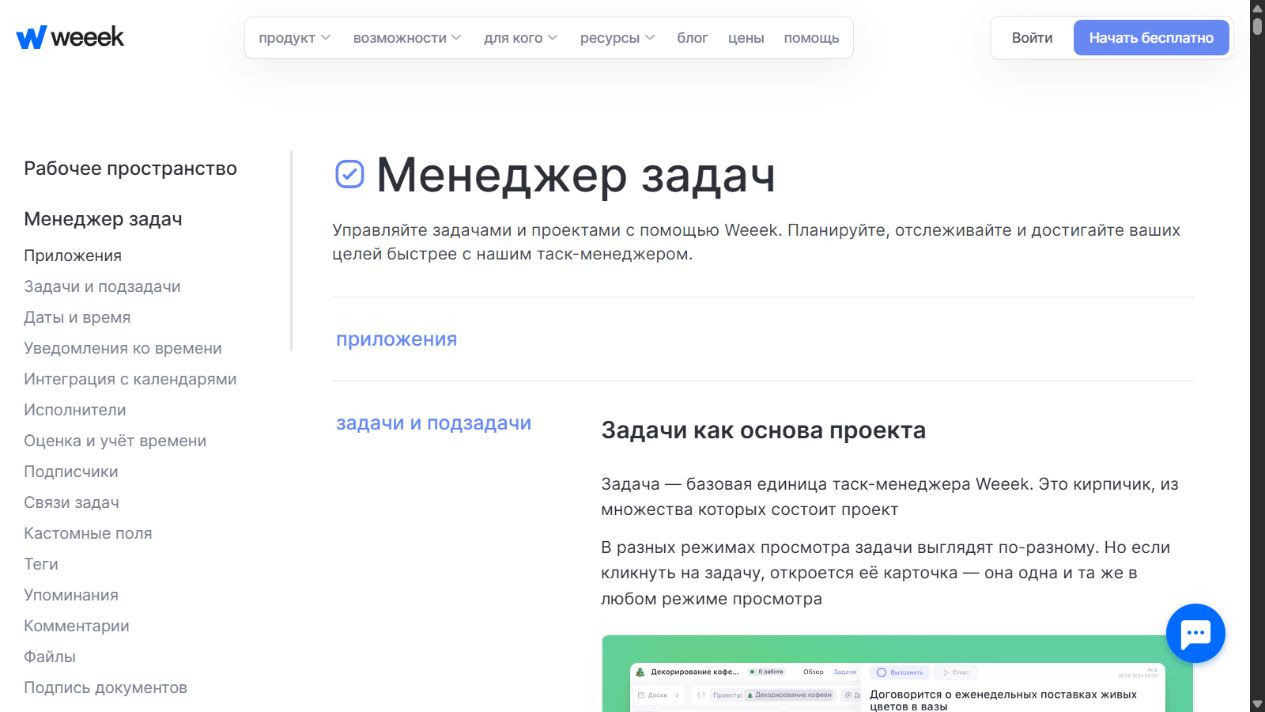Open the цены menu item
The image size is (1265, 712).
746,38
